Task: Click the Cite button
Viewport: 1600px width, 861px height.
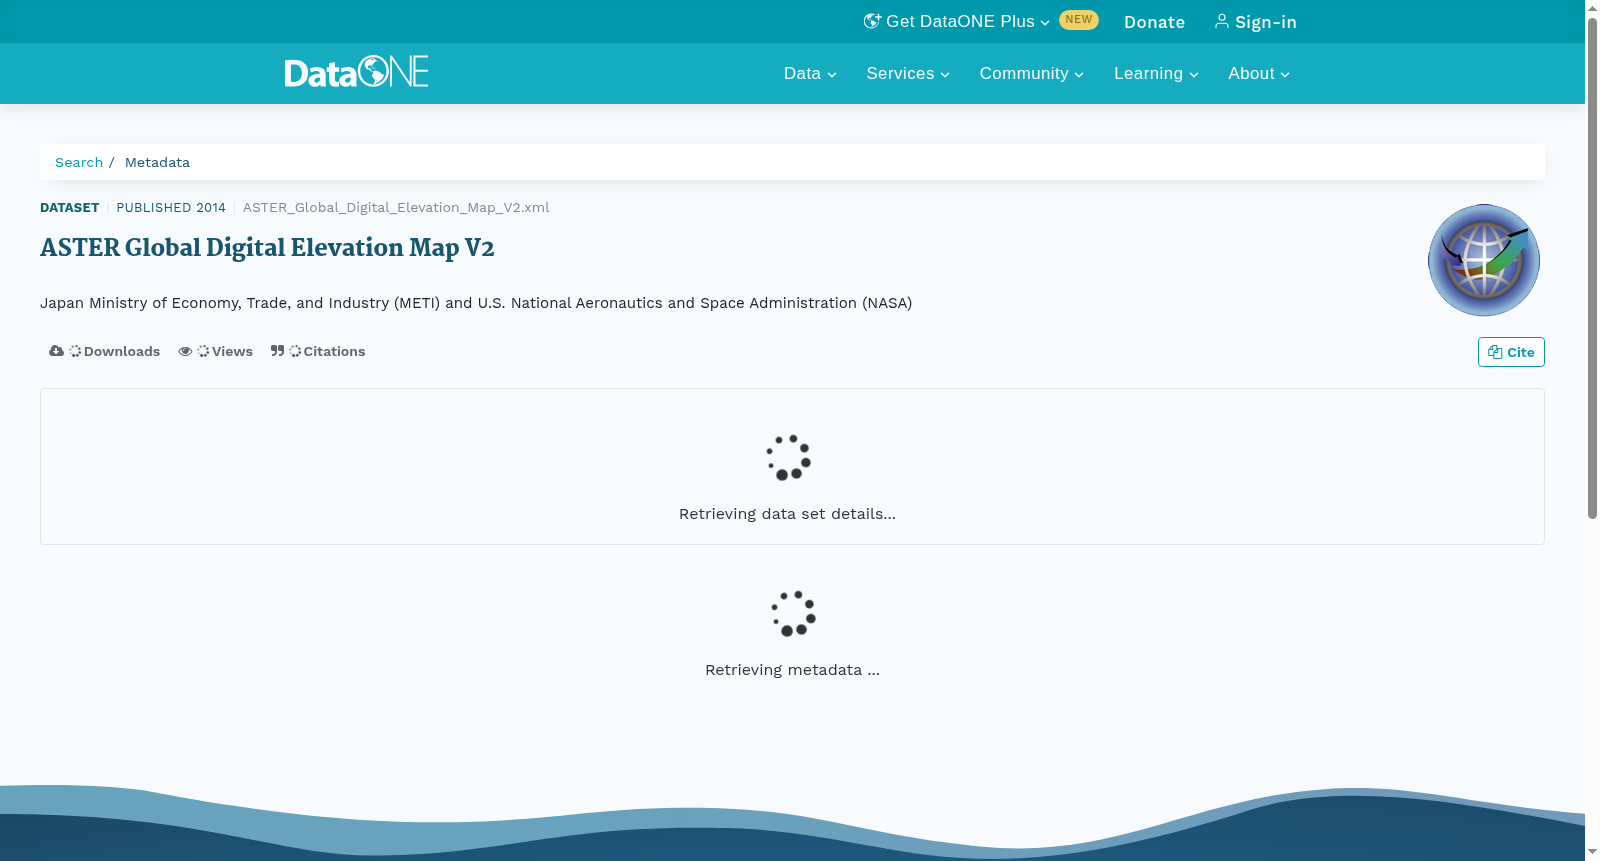Action: click(1511, 352)
